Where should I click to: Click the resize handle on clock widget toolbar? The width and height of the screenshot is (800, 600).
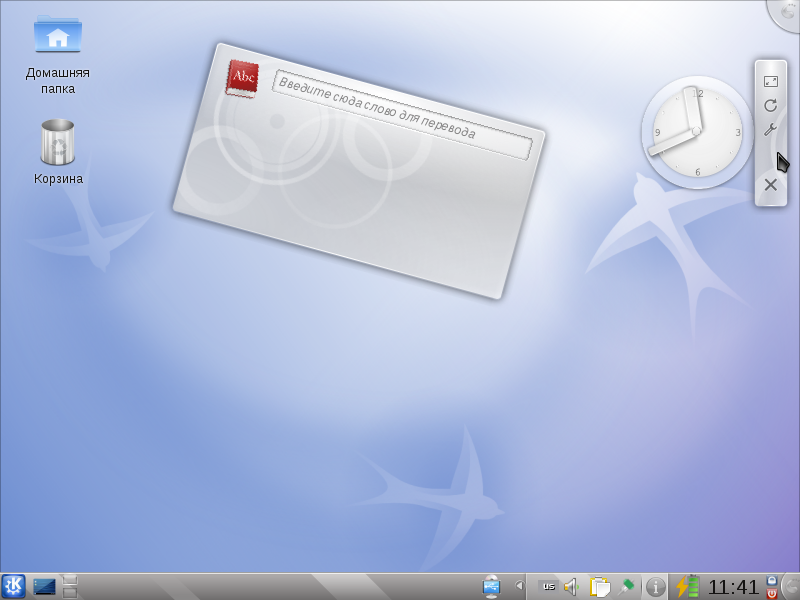770,82
